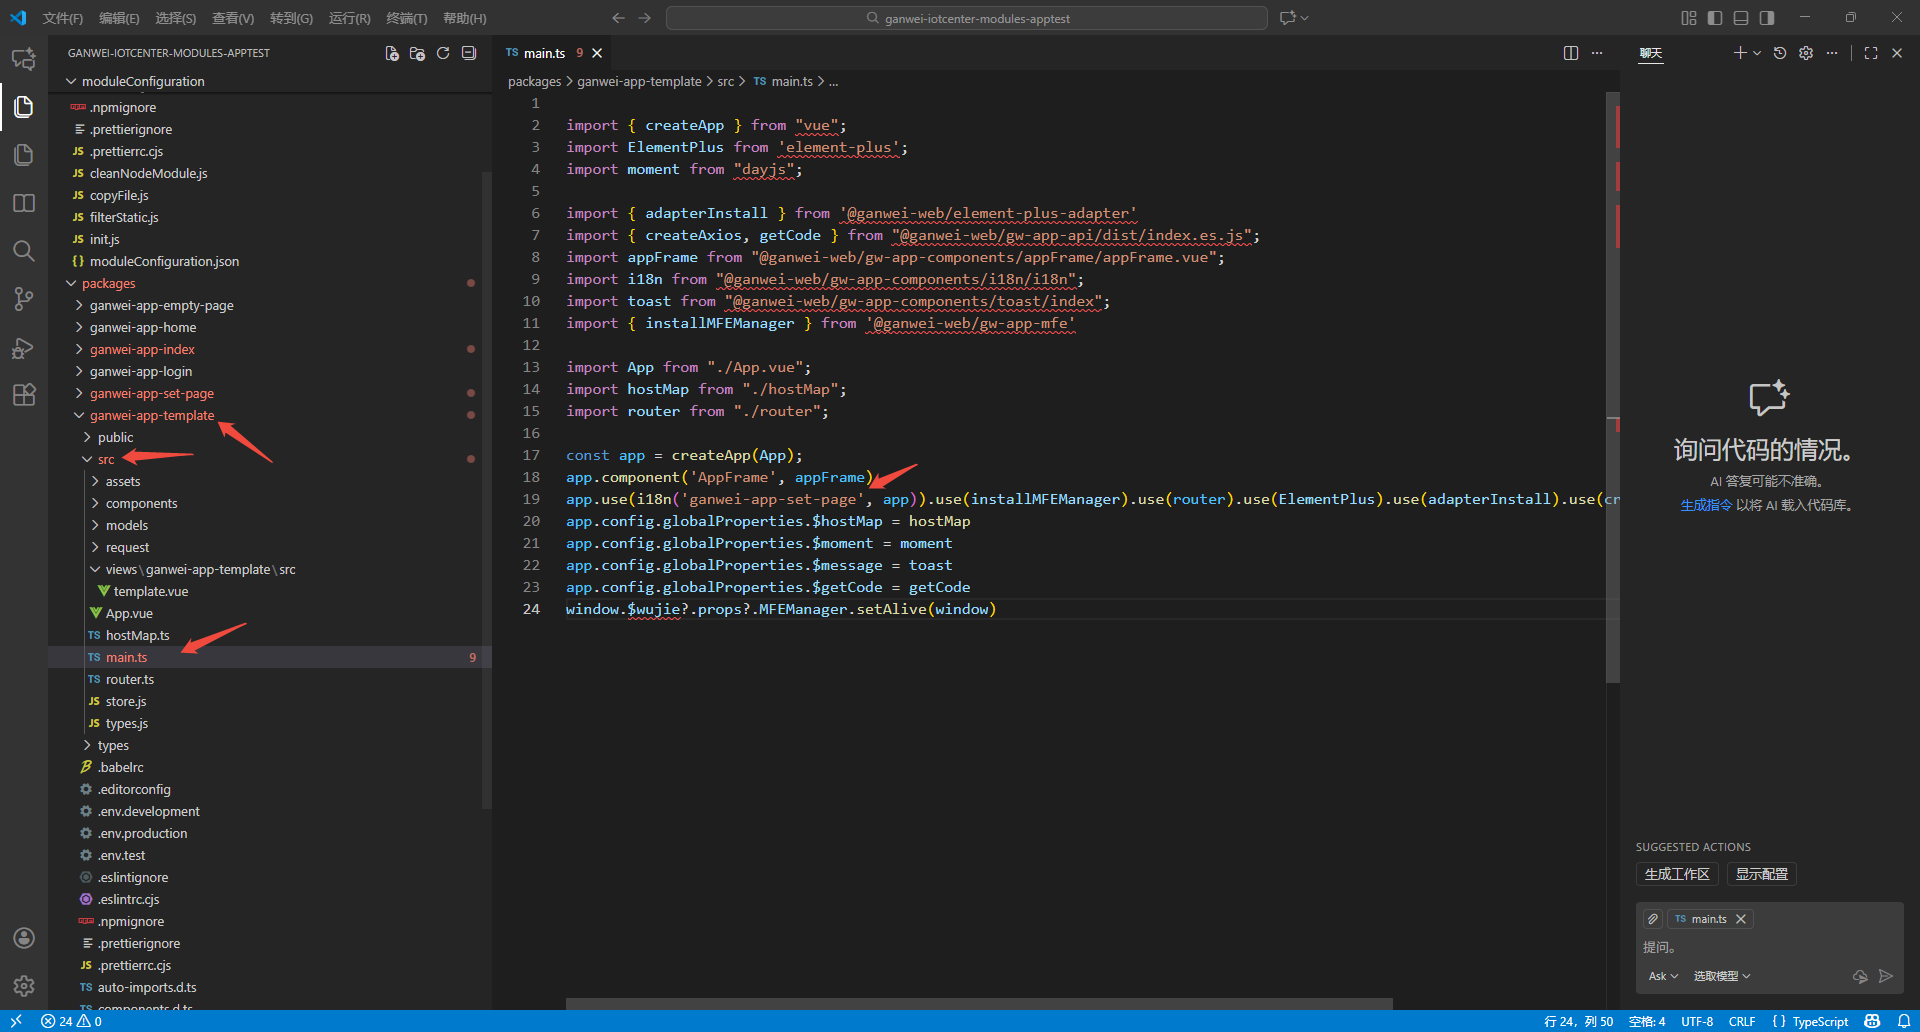Click the 生成工作区 suggested action button
Image resolution: width=1920 pixels, height=1032 pixels.
(x=1677, y=874)
